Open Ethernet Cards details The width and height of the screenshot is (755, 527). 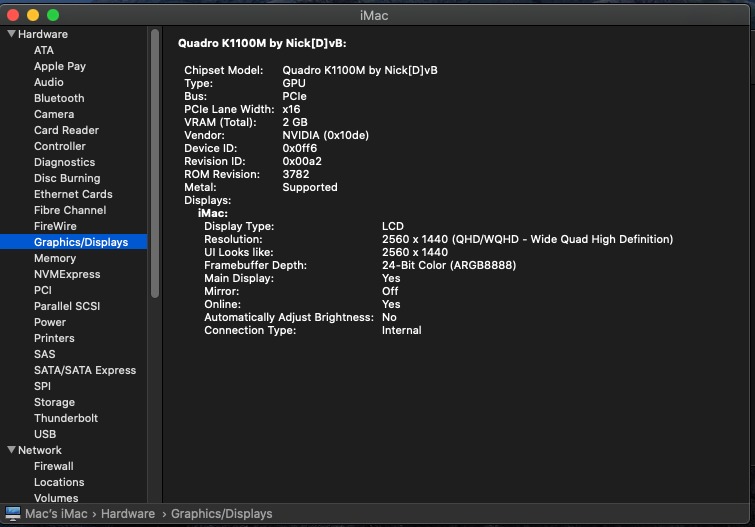coord(73,194)
